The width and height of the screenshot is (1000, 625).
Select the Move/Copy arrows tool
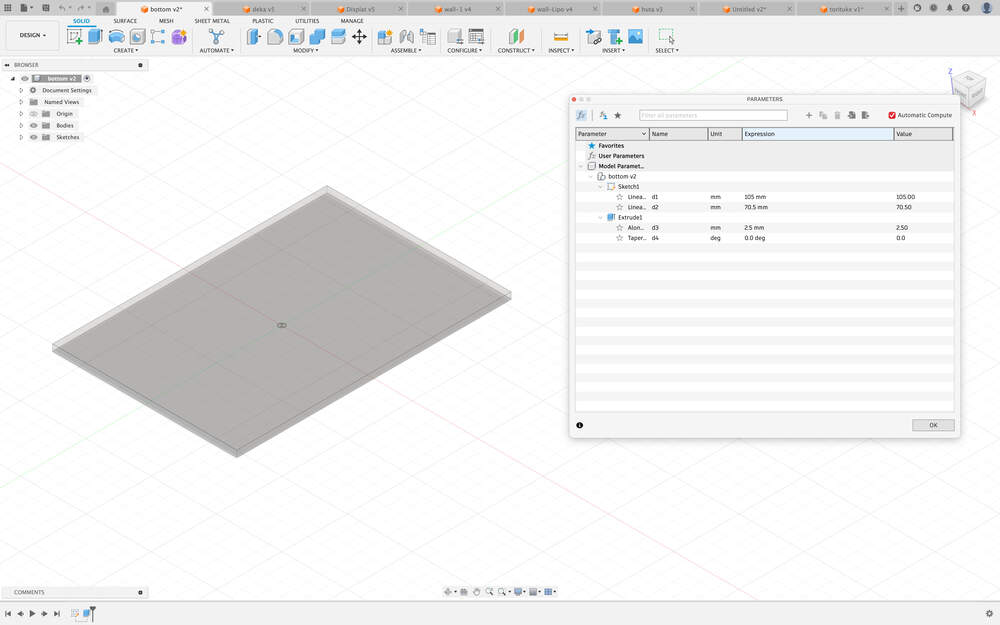click(x=360, y=36)
